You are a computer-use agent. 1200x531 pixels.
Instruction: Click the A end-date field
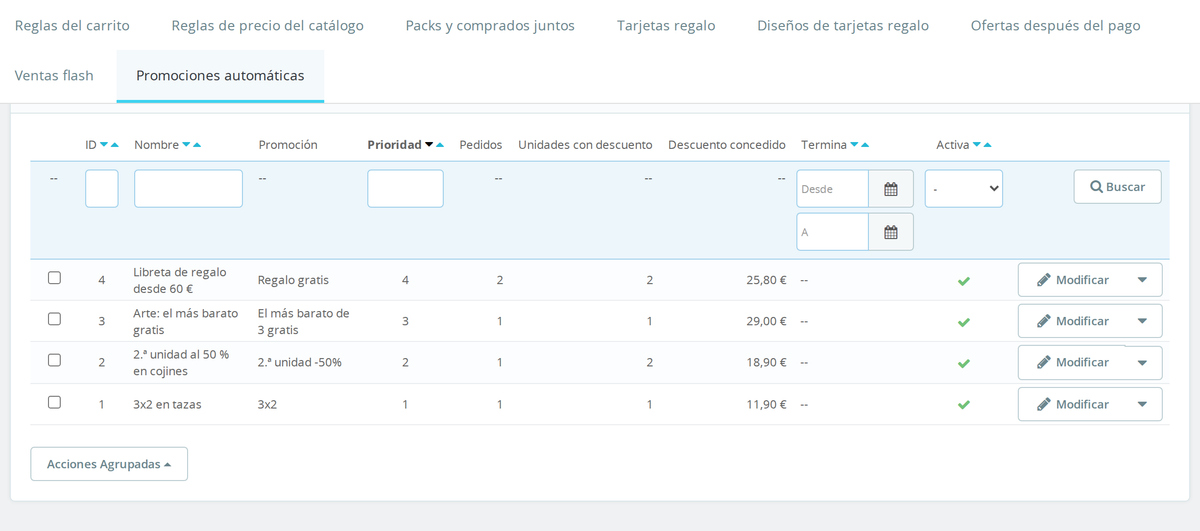pyautogui.click(x=833, y=232)
